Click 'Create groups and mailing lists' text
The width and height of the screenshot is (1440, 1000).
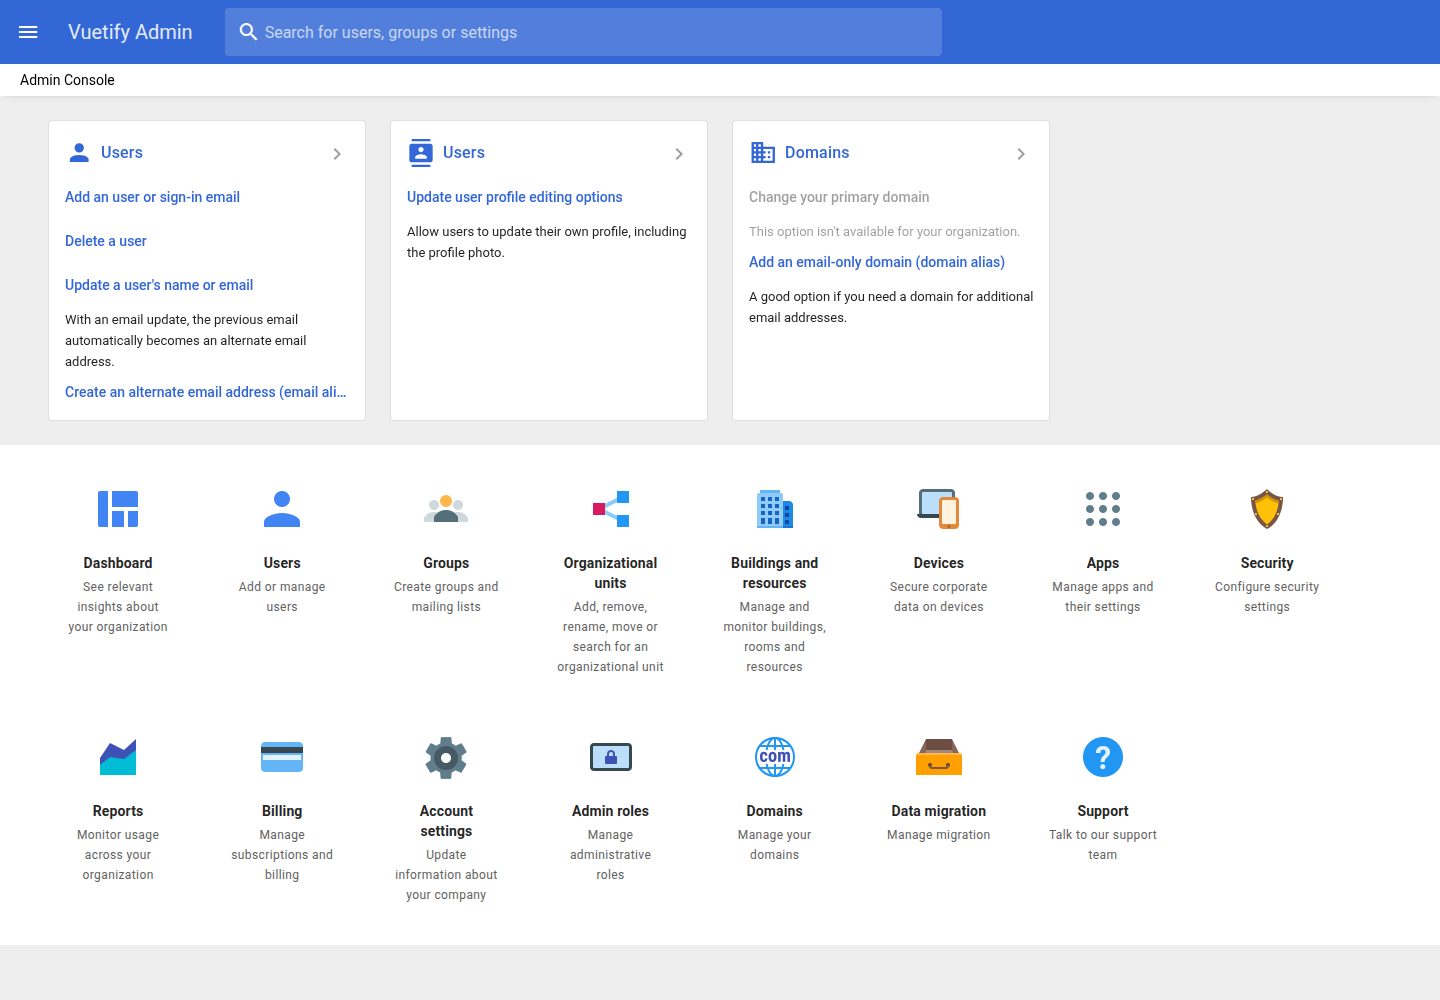pyautogui.click(x=446, y=597)
